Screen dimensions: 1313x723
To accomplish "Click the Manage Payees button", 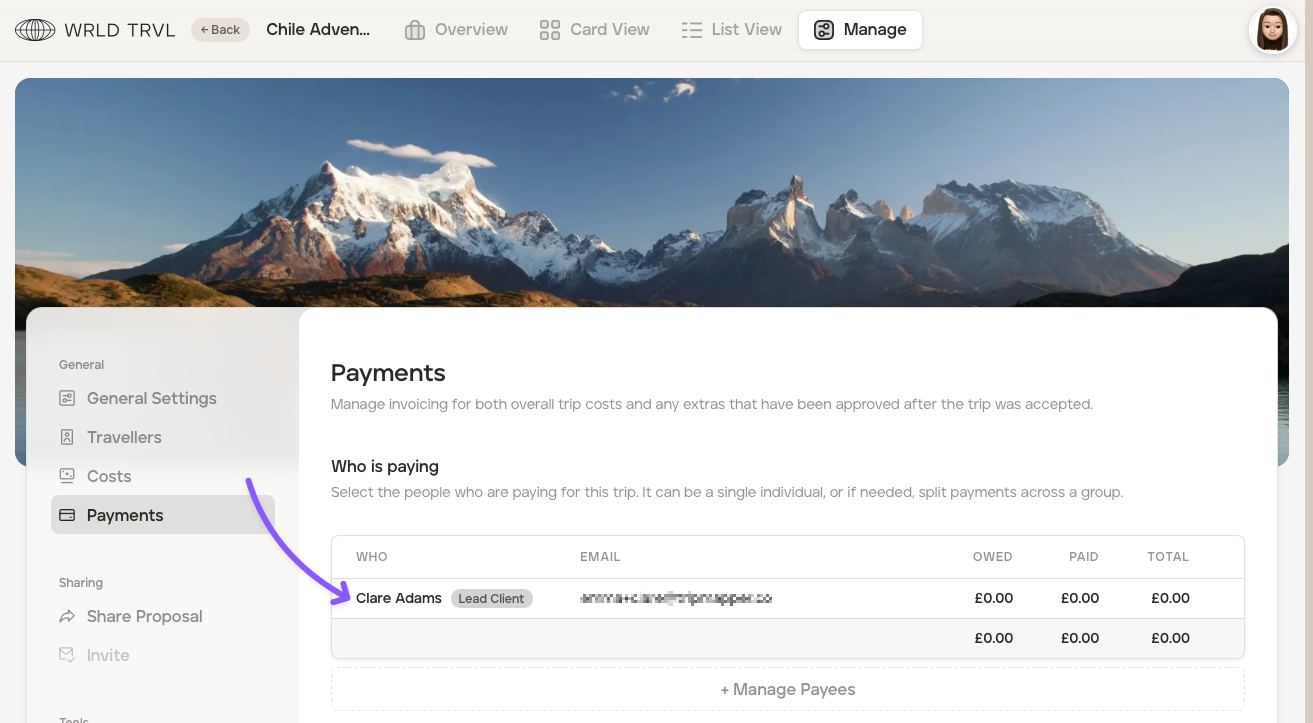I will 787,689.
